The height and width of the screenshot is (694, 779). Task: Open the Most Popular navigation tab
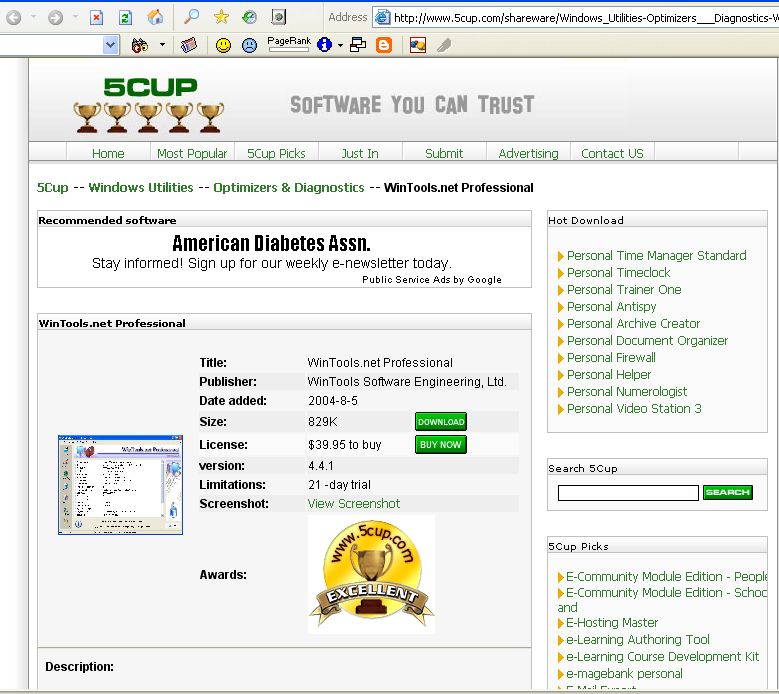coord(192,153)
